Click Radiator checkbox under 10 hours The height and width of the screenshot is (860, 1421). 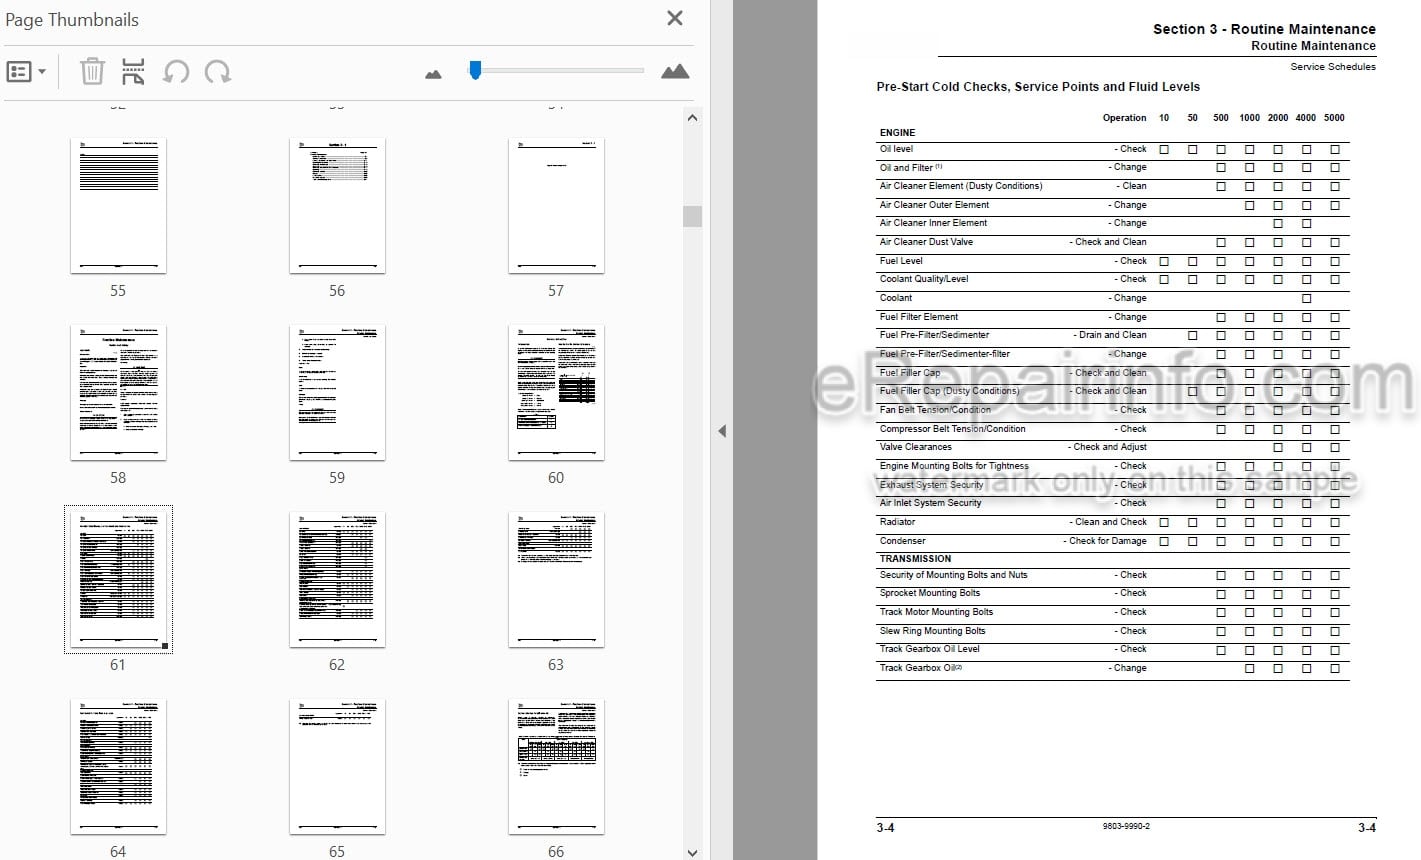click(x=1164, y=523)
